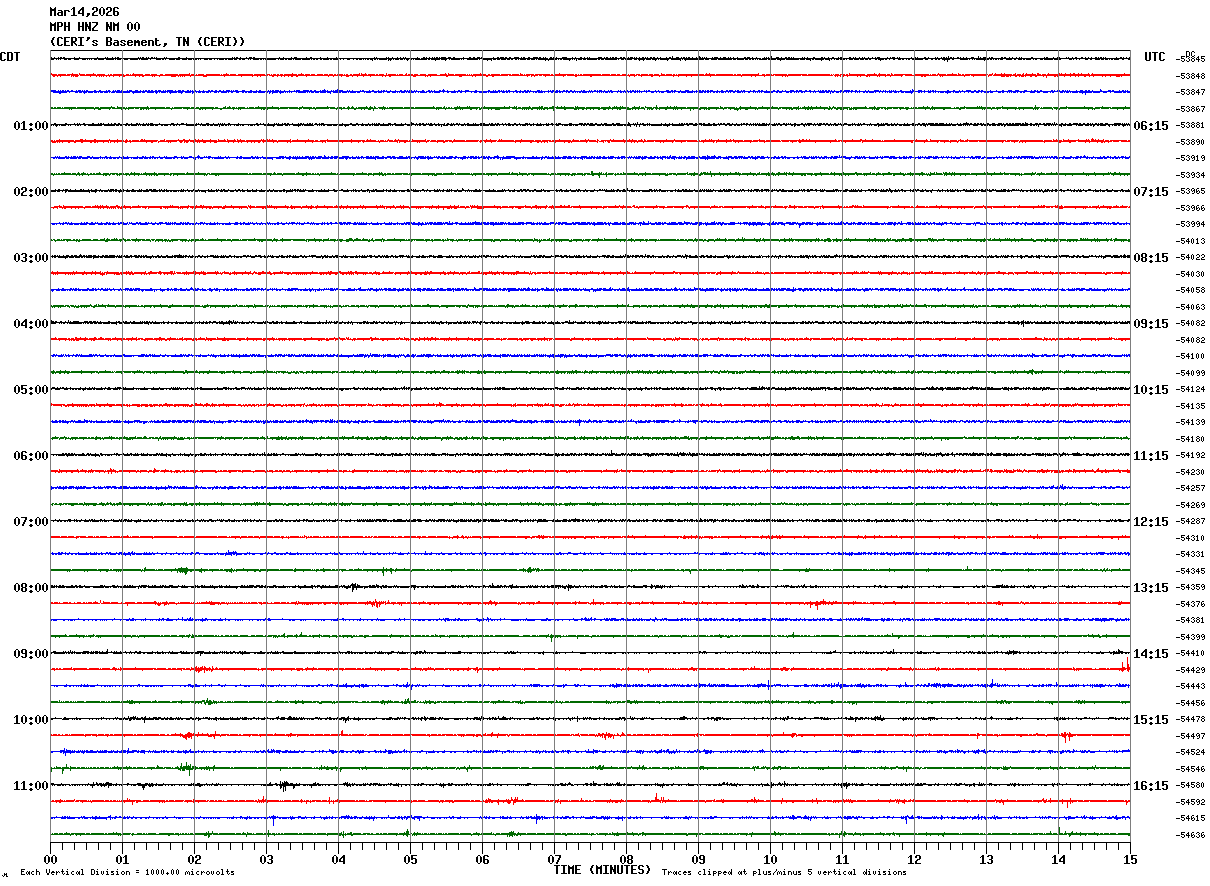This screenshot has height=886, width=1210.
Task: Click the 16:15 UTC time label
Action: (x=1151, y=786)
